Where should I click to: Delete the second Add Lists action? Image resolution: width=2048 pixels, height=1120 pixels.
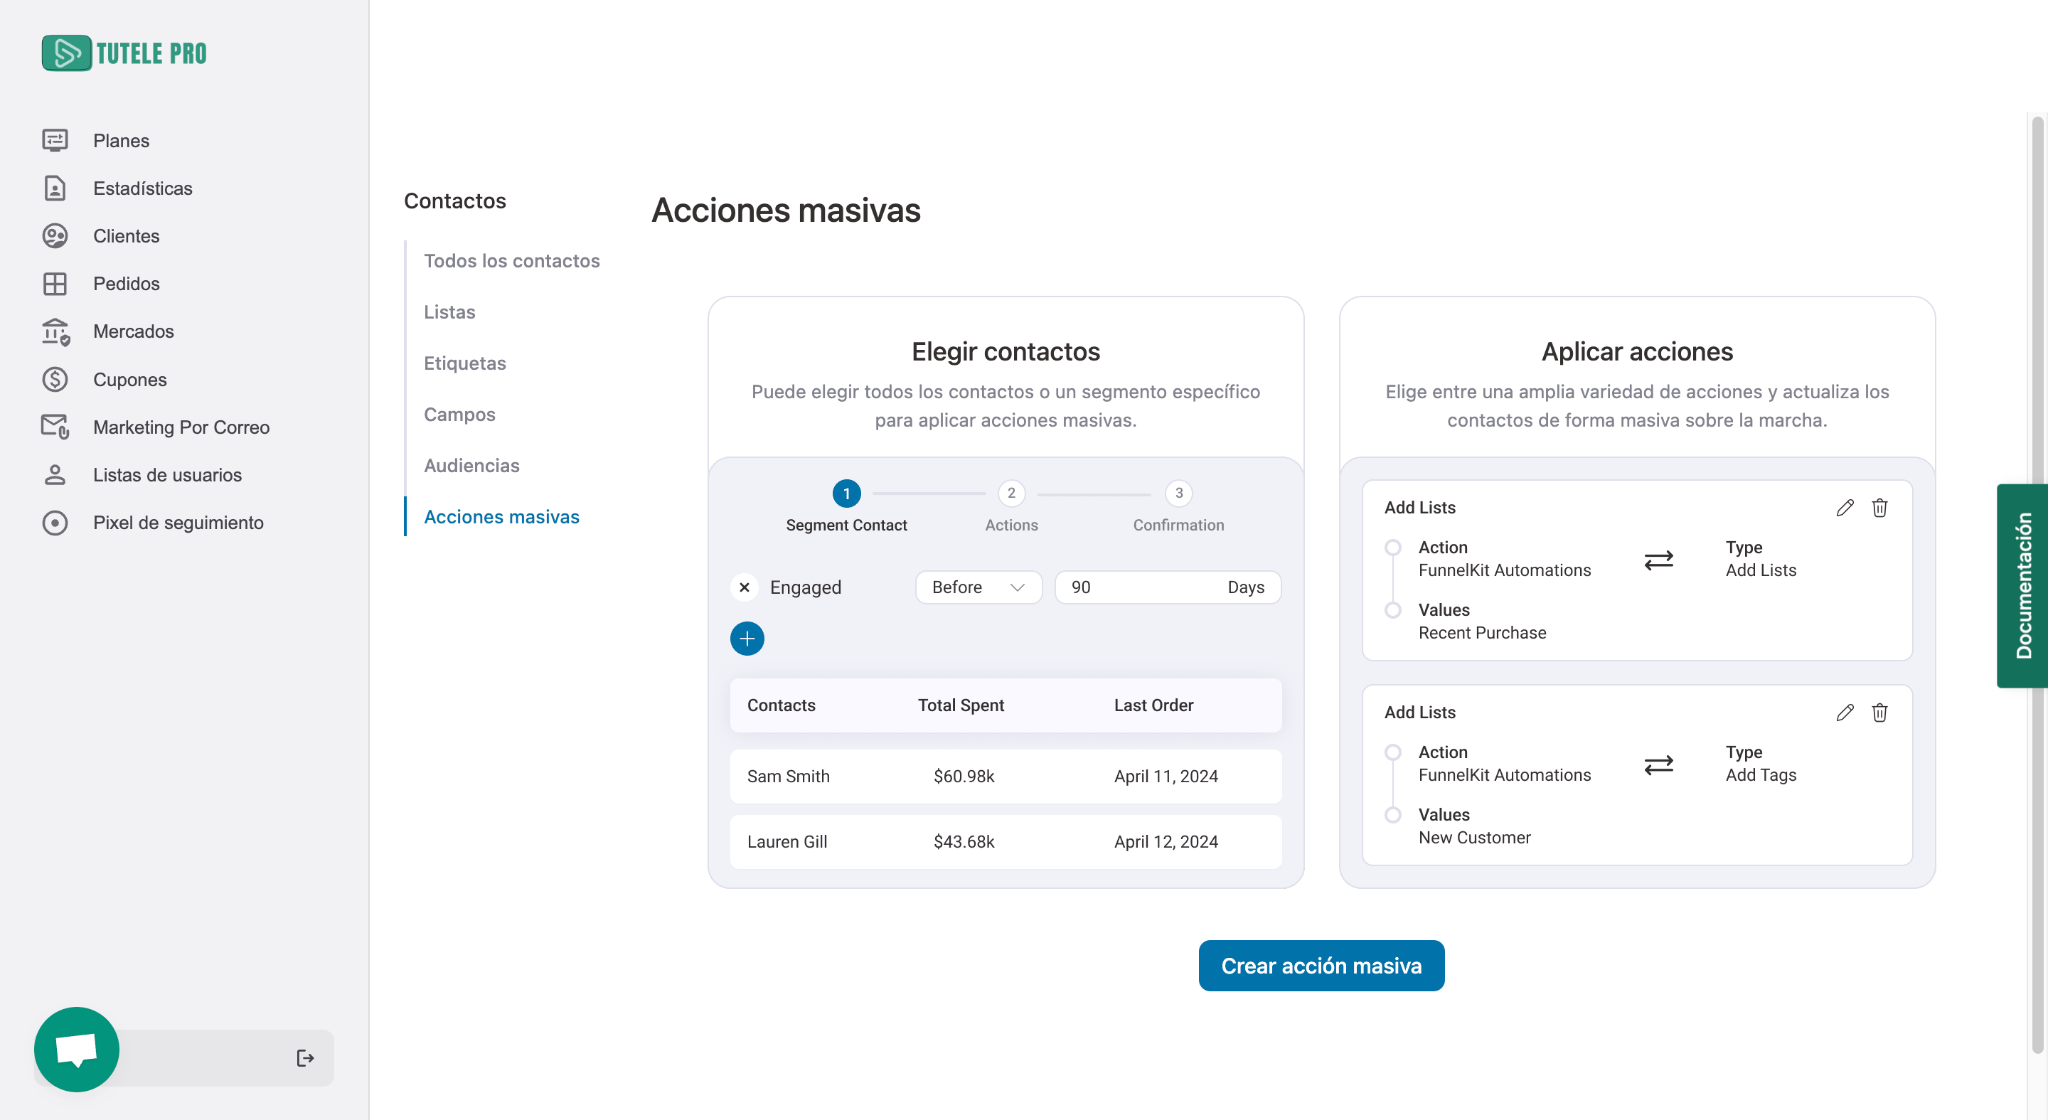(1879, 713)
